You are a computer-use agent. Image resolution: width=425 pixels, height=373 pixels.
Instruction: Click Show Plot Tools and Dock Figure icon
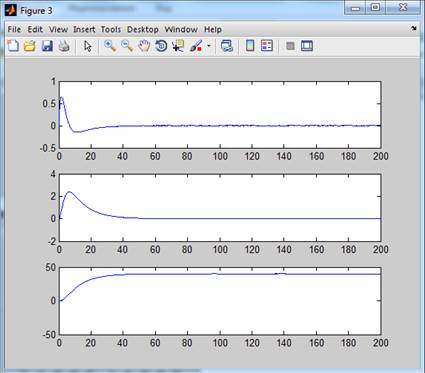click(307, 46)
